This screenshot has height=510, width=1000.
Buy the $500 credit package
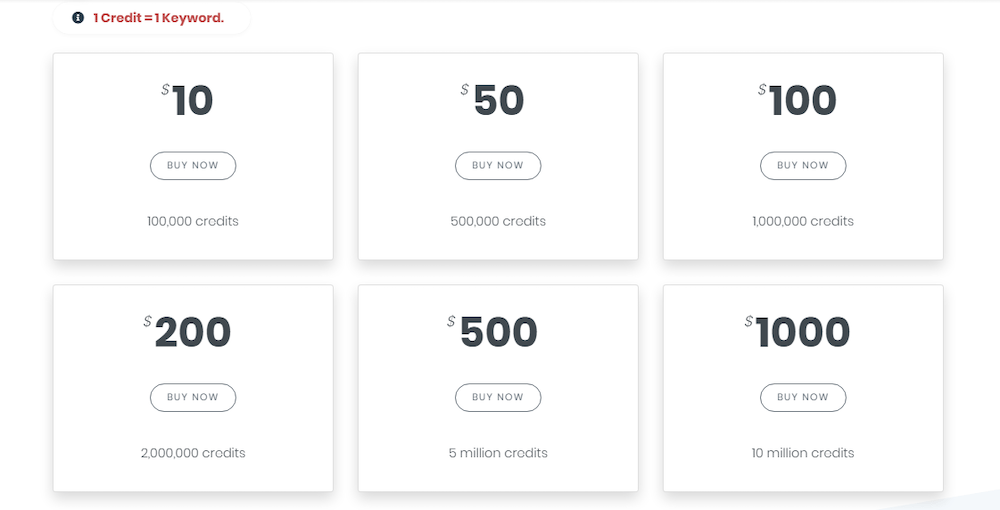point(498,397)
